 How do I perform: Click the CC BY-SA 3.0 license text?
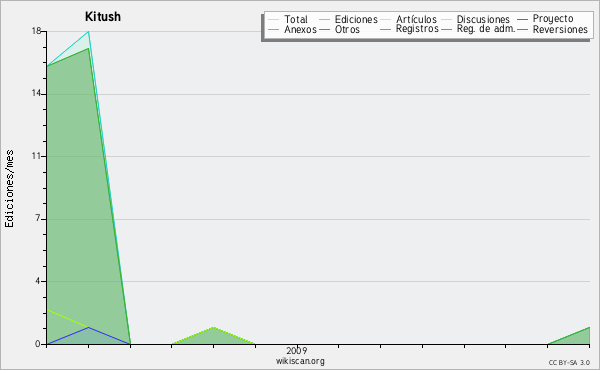pyautogui.click(x=569, y=363)
